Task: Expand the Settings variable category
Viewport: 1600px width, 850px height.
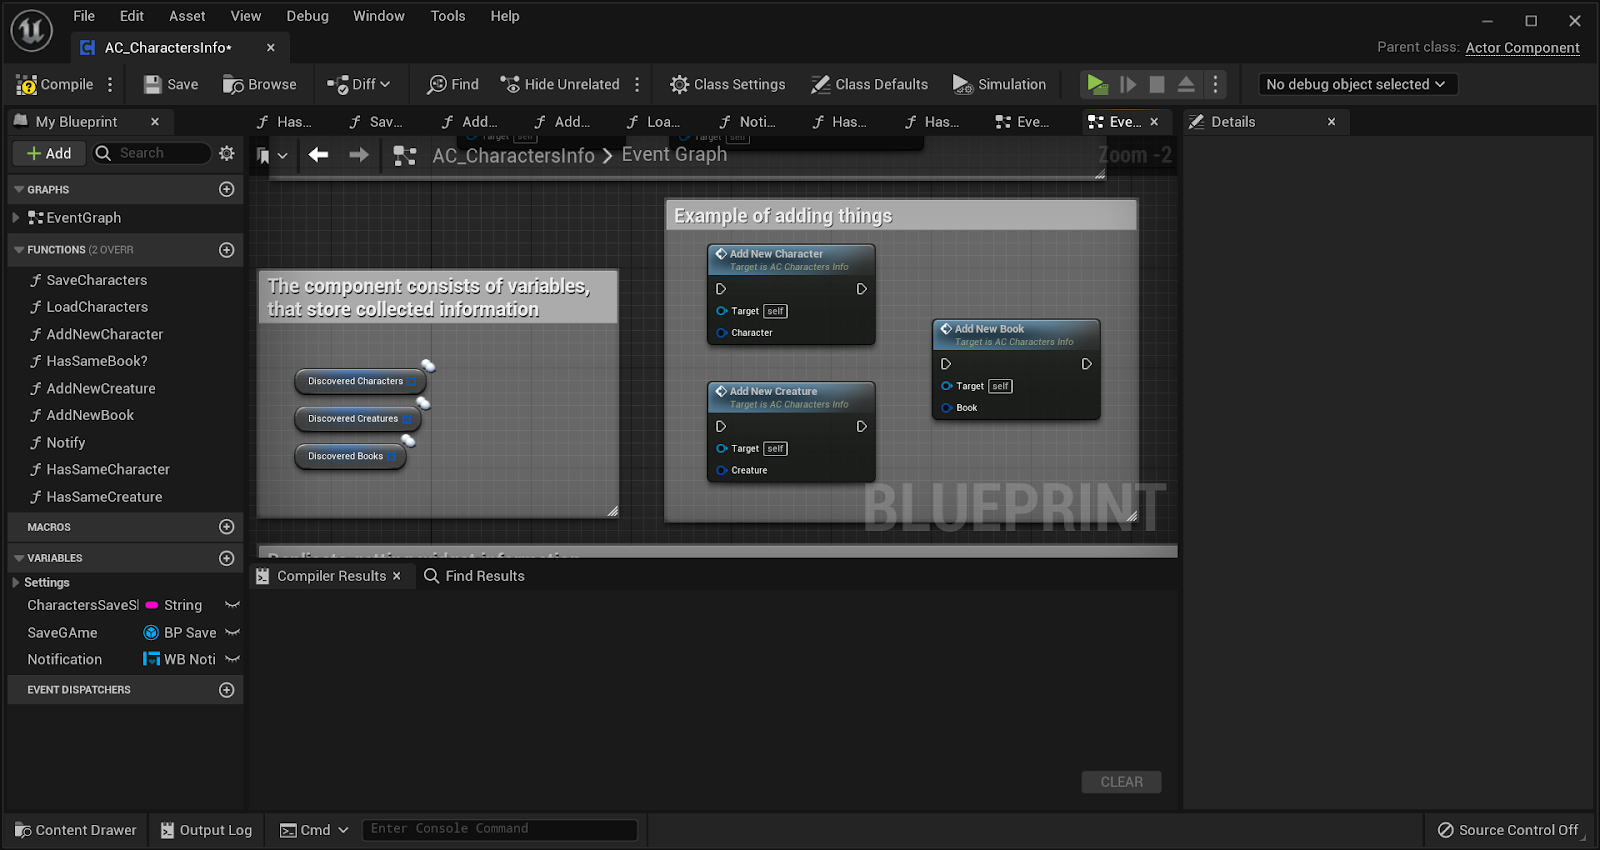Action: [16, 582]
